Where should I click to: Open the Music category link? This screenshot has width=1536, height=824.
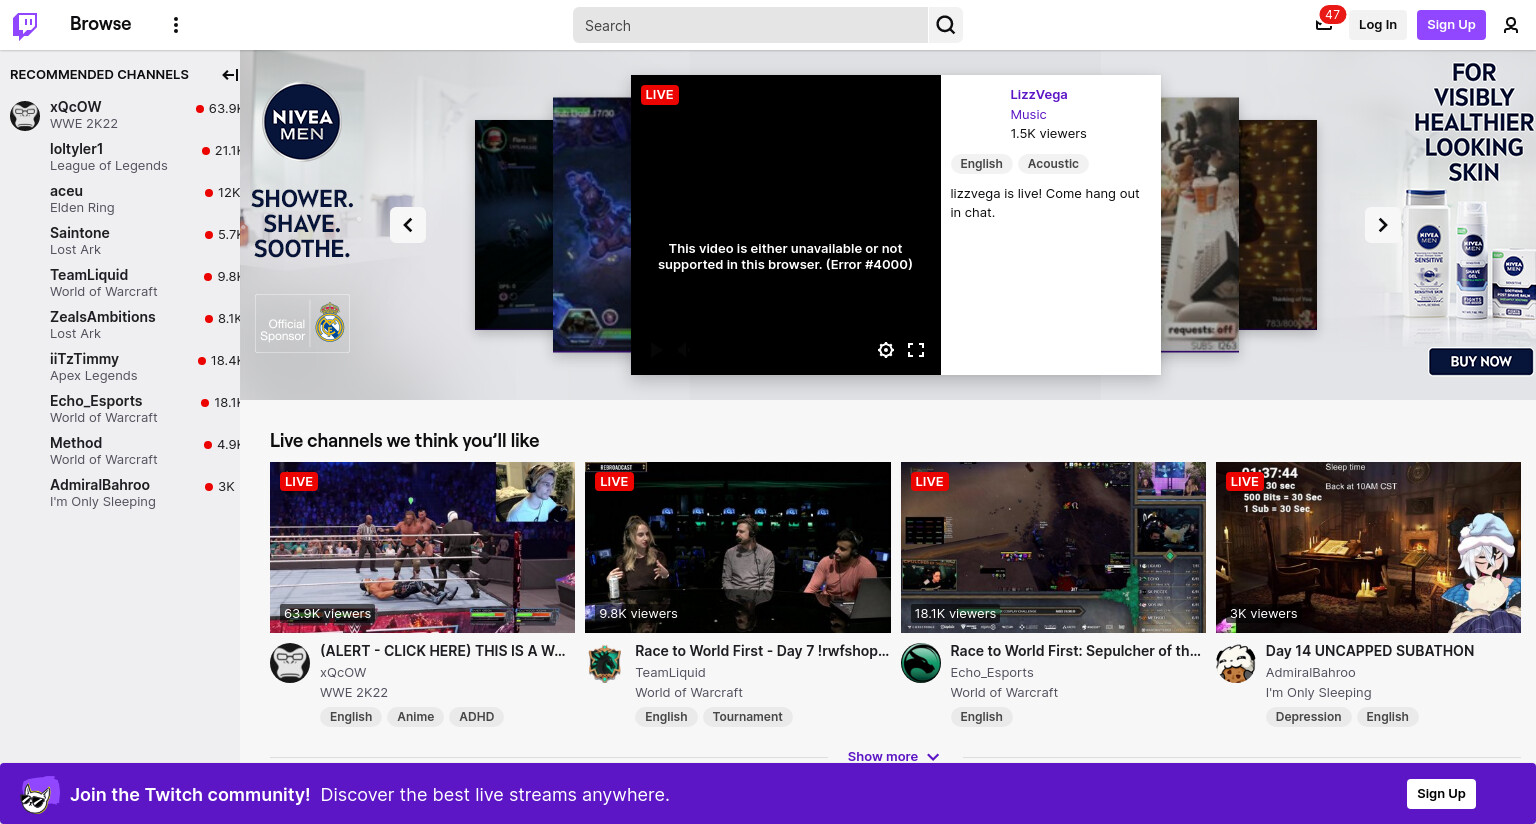tap(1028, 115)
